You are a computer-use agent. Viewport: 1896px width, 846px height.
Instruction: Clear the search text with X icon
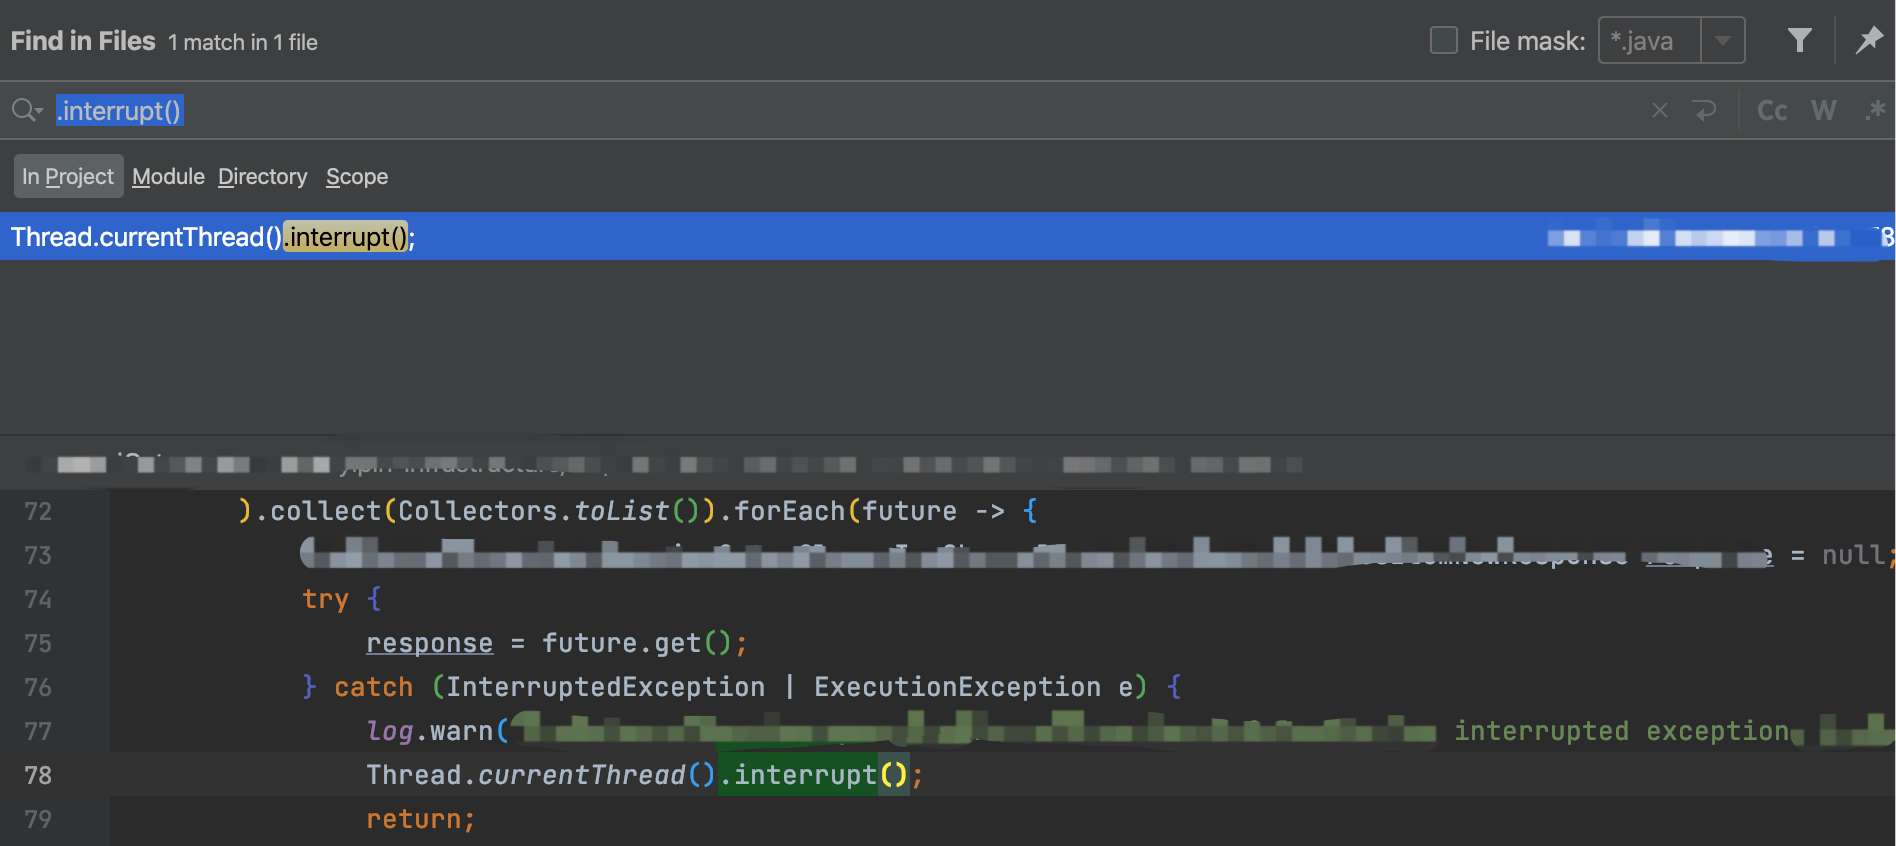click(1660, 110)
